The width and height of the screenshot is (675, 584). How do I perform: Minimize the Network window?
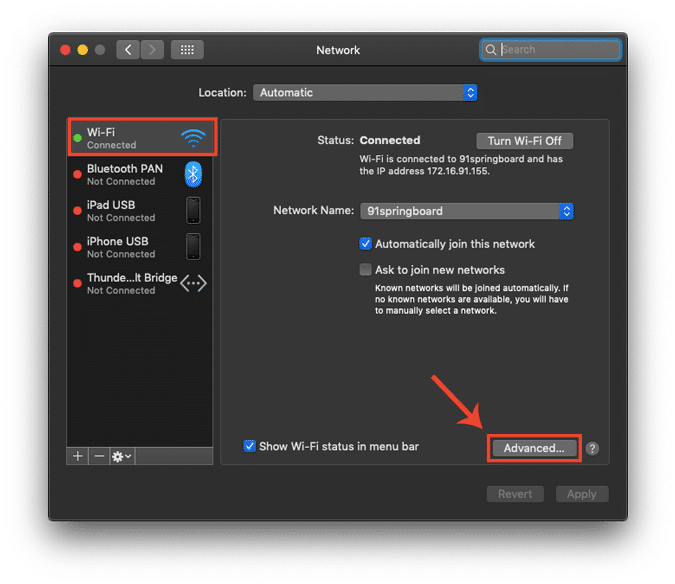click(x=83, y=50)
